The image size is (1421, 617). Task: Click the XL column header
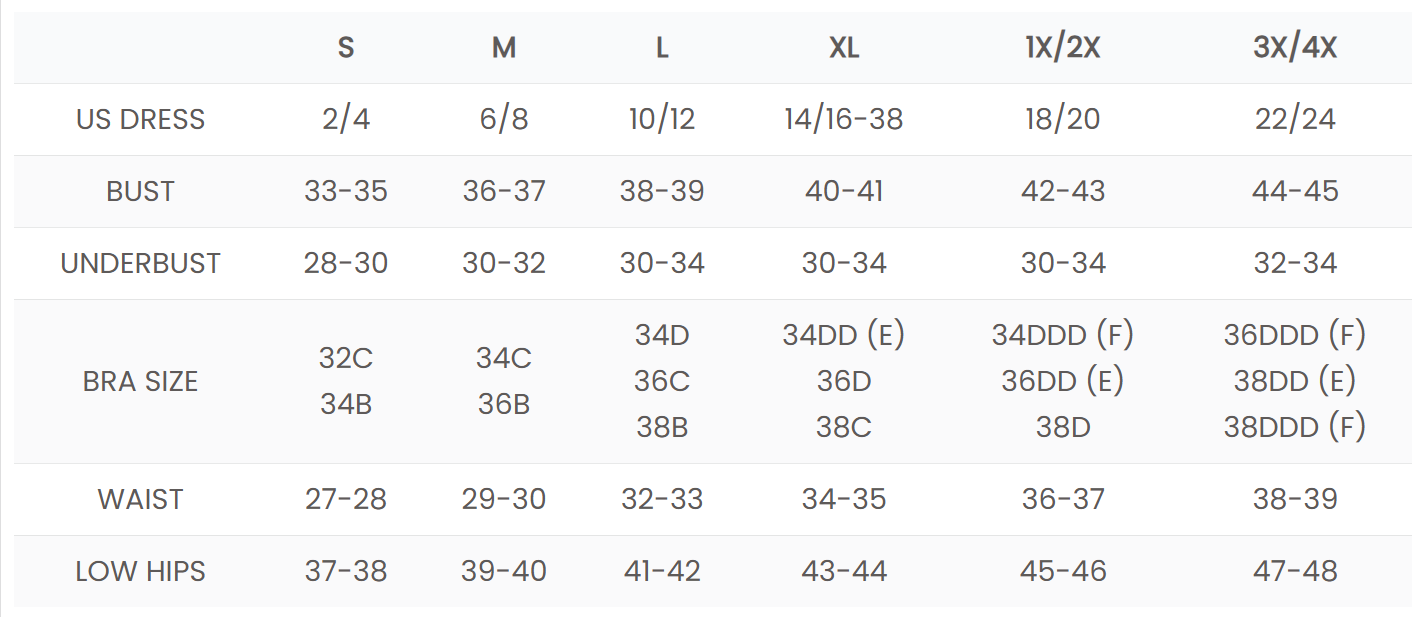pyautogui.click(x=844, y=48)
